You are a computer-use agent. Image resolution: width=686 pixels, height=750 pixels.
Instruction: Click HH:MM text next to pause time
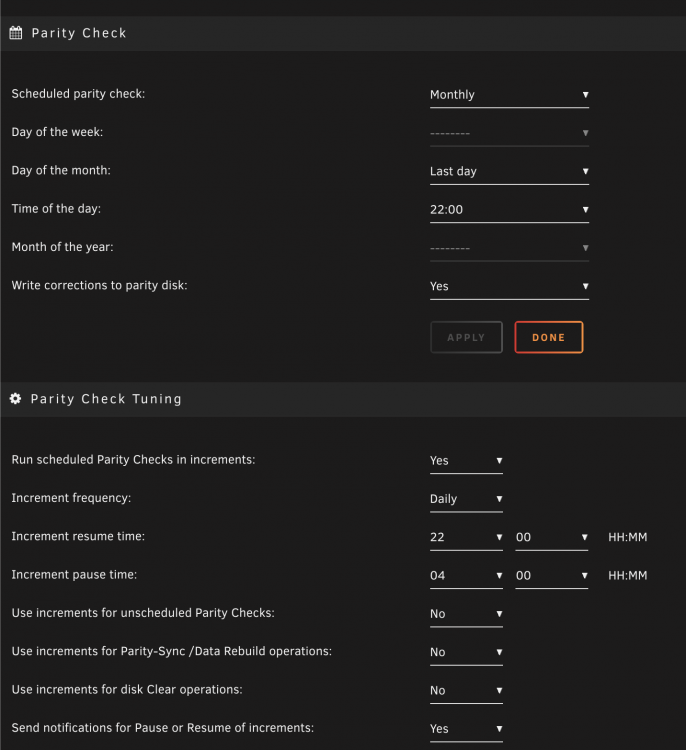coord(628,575)
